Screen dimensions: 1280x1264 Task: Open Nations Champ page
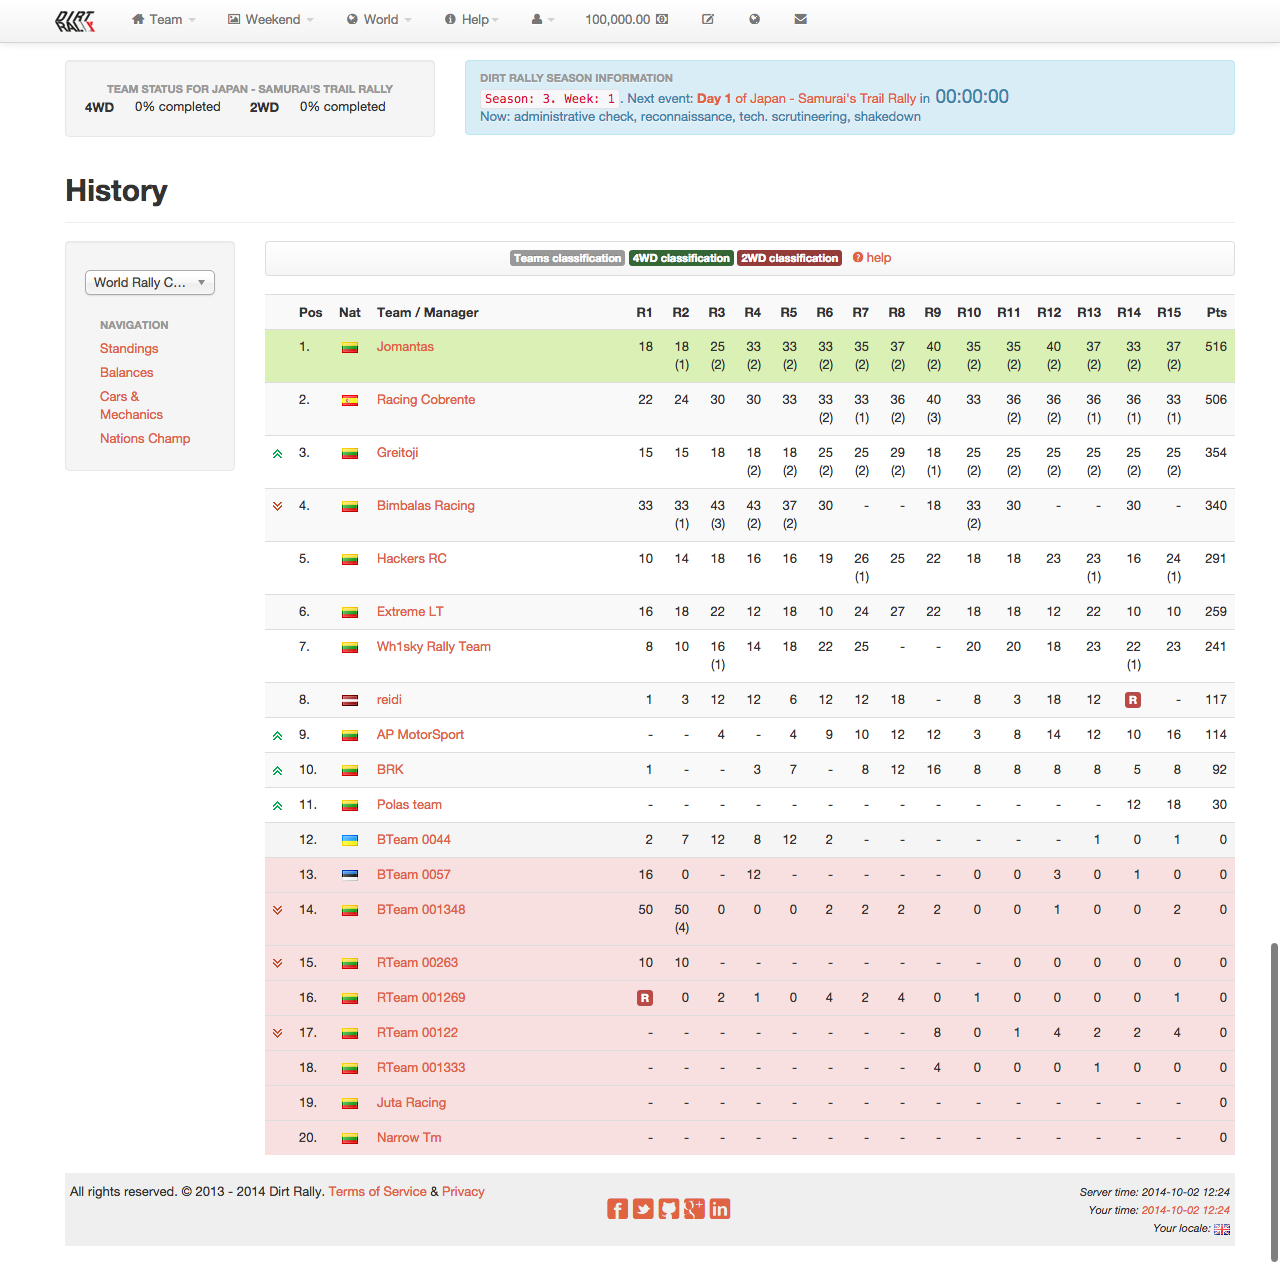pos(145,438)
